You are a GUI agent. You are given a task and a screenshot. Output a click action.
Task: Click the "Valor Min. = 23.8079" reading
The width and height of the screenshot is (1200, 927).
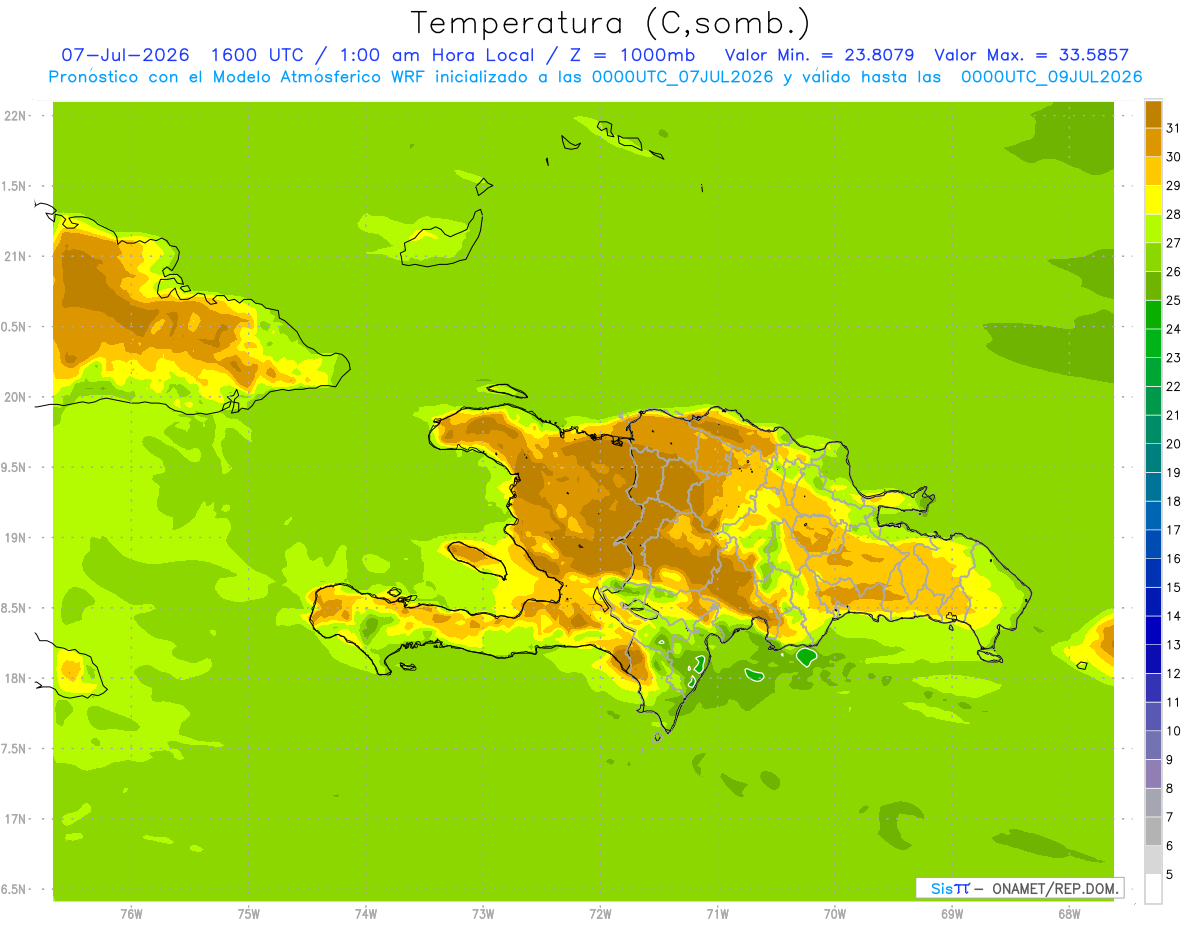coord(819,55)
